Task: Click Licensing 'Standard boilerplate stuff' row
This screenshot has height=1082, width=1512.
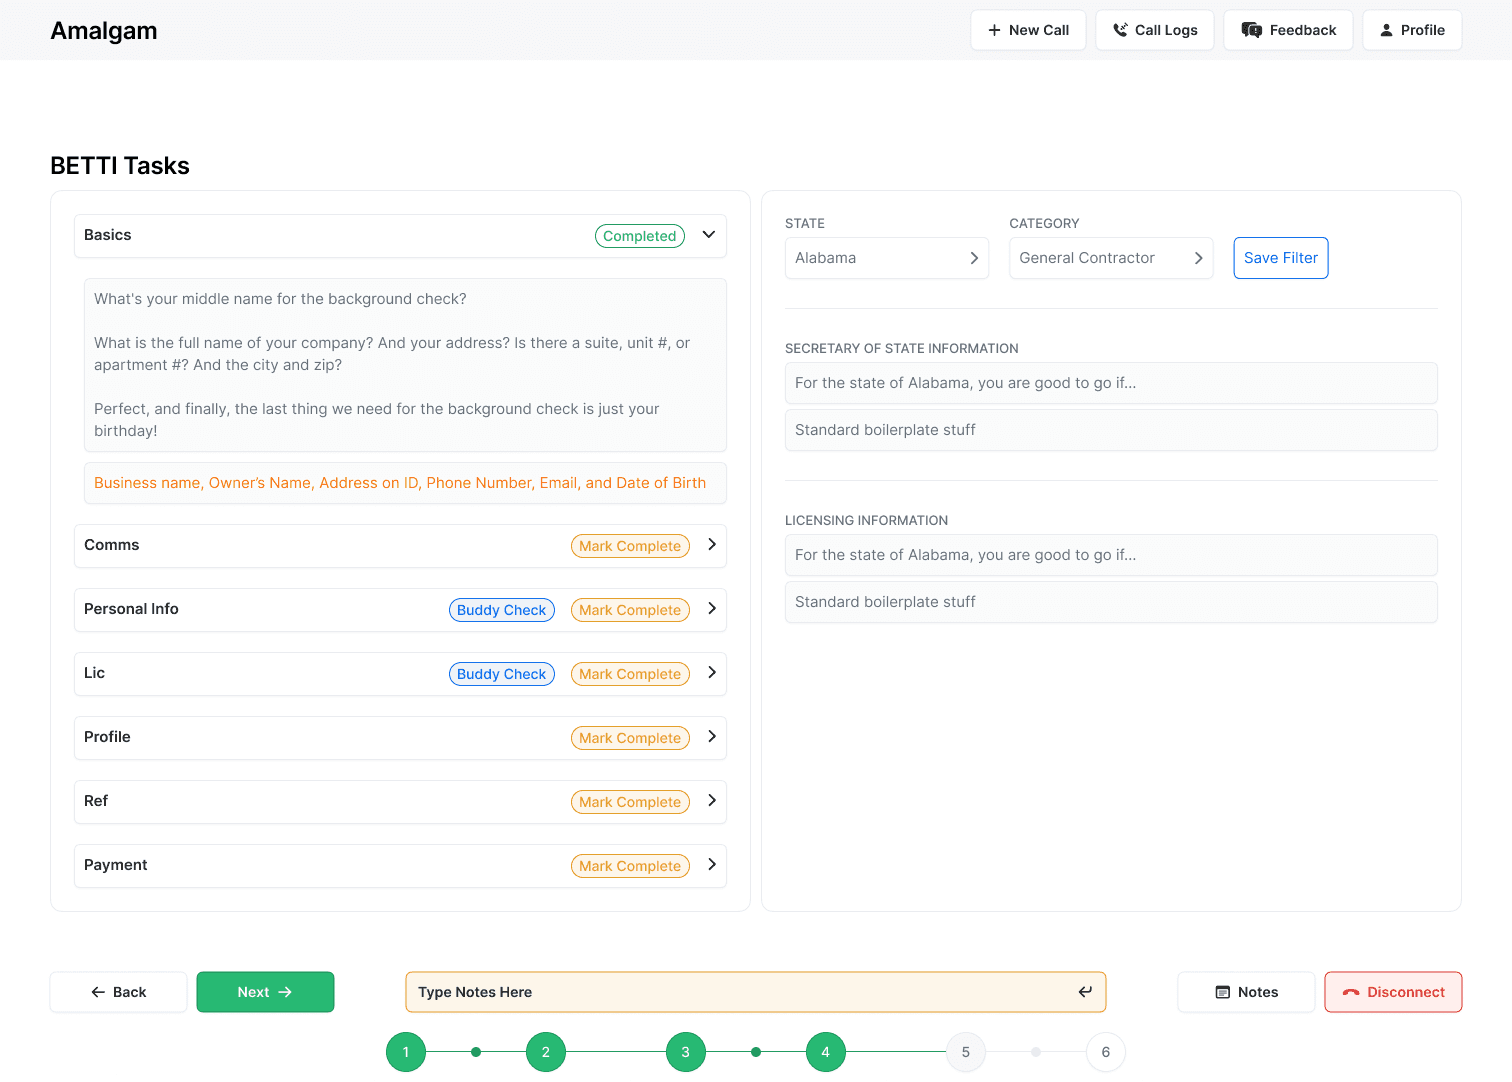Action: pyautogui.click(x=1111, y=602)
